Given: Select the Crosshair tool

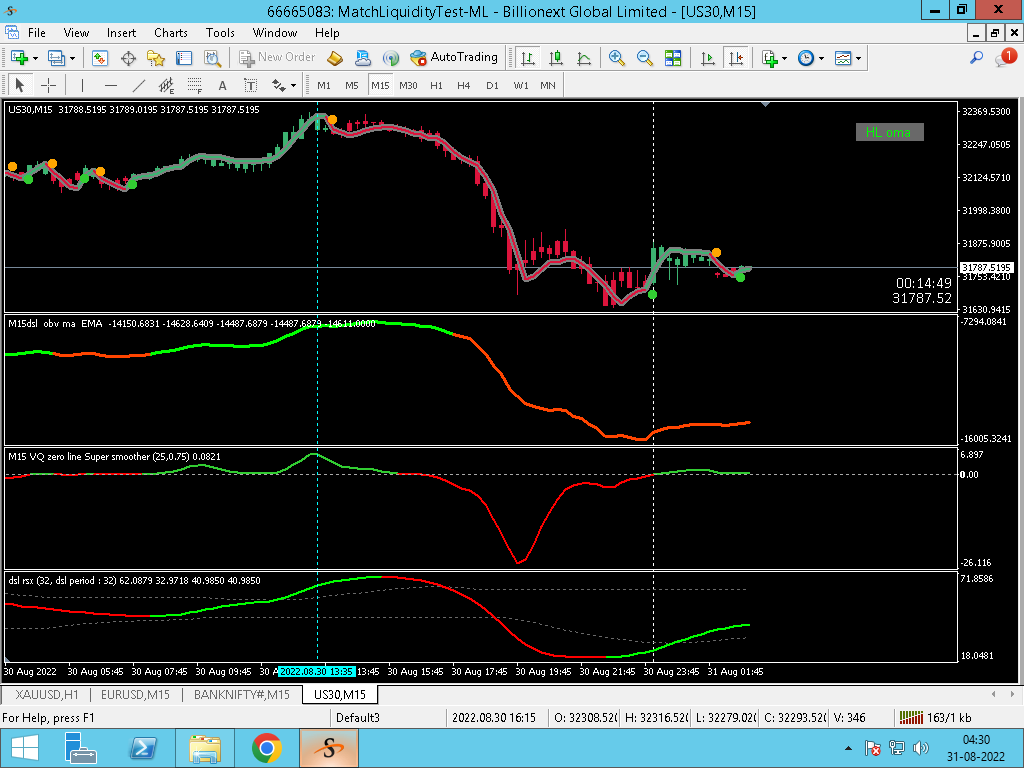Looking at the screenshot, I should pos(48,85).
